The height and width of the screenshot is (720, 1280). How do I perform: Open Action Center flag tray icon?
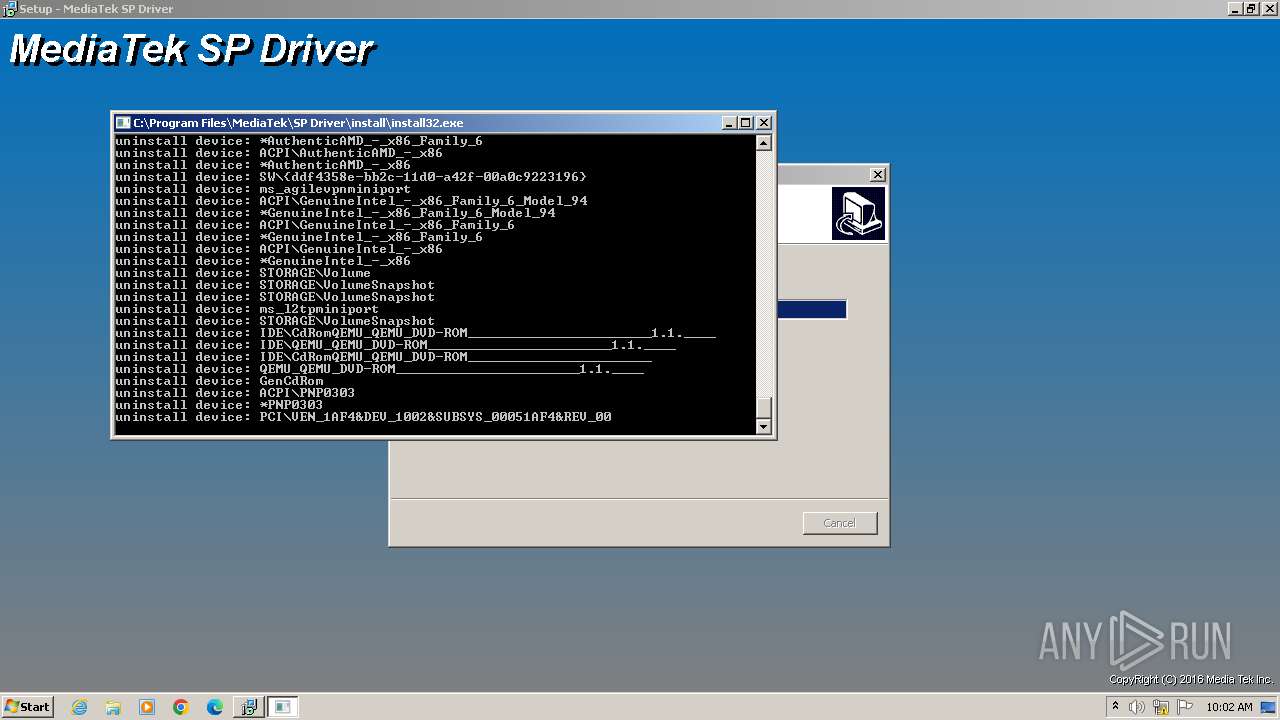pyautogui.click(x=1185, y=707)
